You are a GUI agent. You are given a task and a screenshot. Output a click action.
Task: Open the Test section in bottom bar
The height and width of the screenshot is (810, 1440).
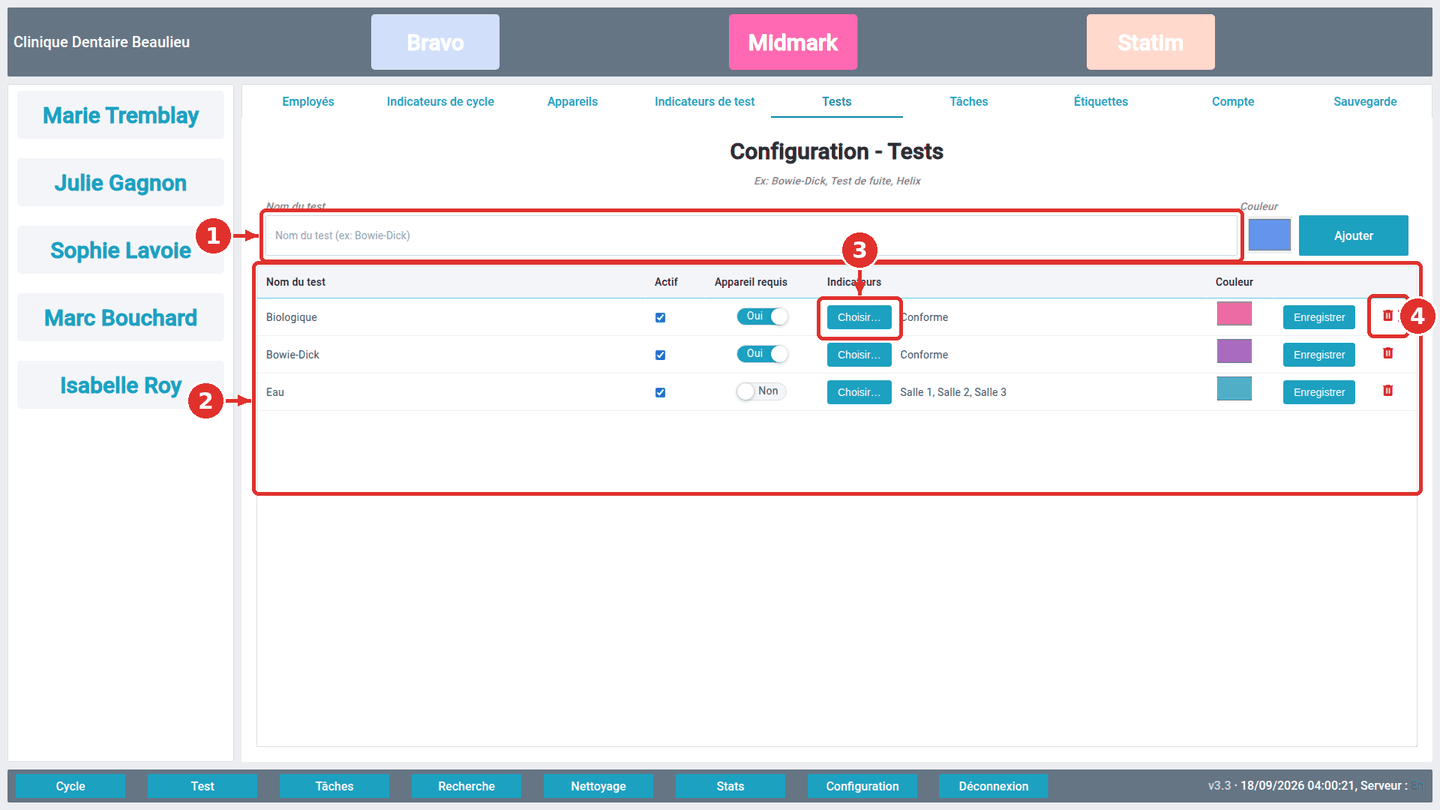[x=202, y=786]
